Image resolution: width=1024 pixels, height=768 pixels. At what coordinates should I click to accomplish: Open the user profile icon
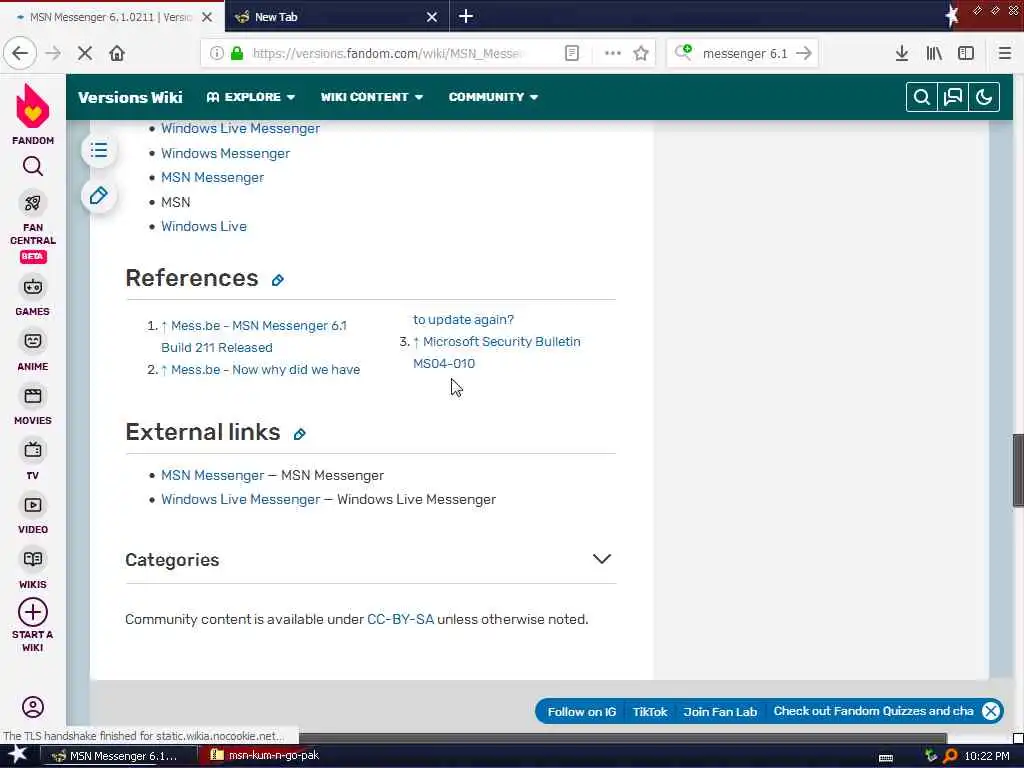point(33,707)
